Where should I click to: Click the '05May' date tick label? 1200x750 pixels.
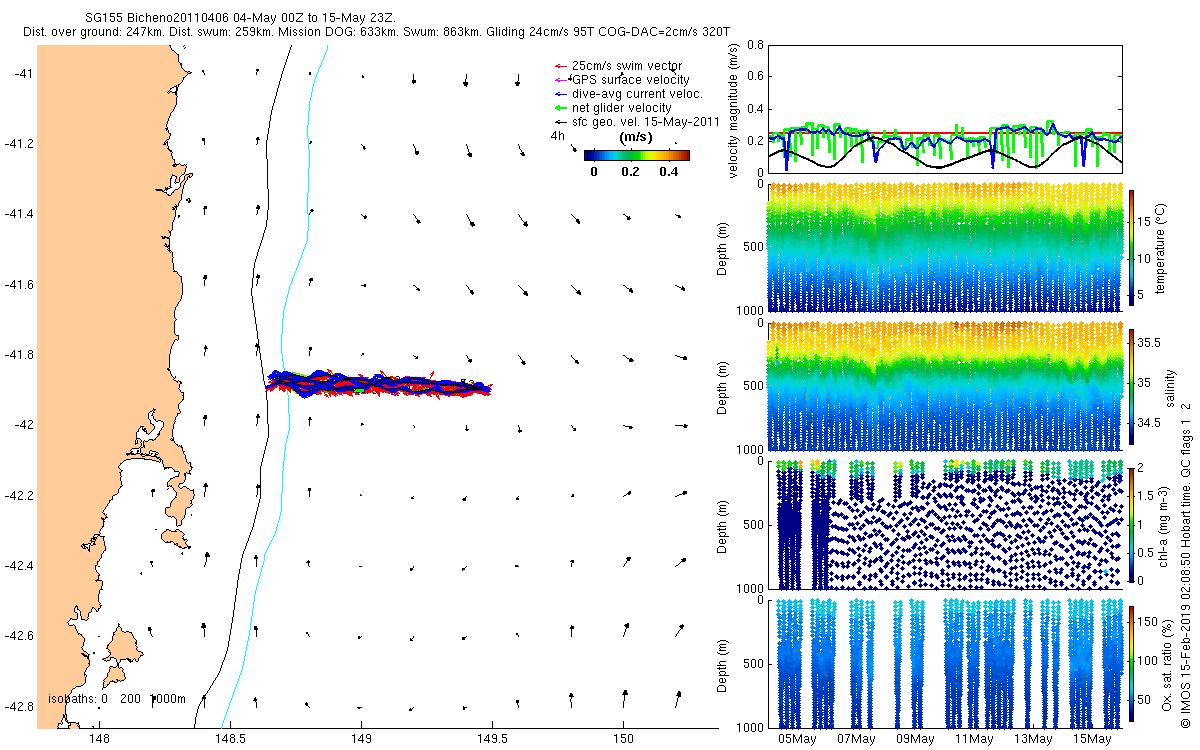pyautogui.click(x=797, y=740)
